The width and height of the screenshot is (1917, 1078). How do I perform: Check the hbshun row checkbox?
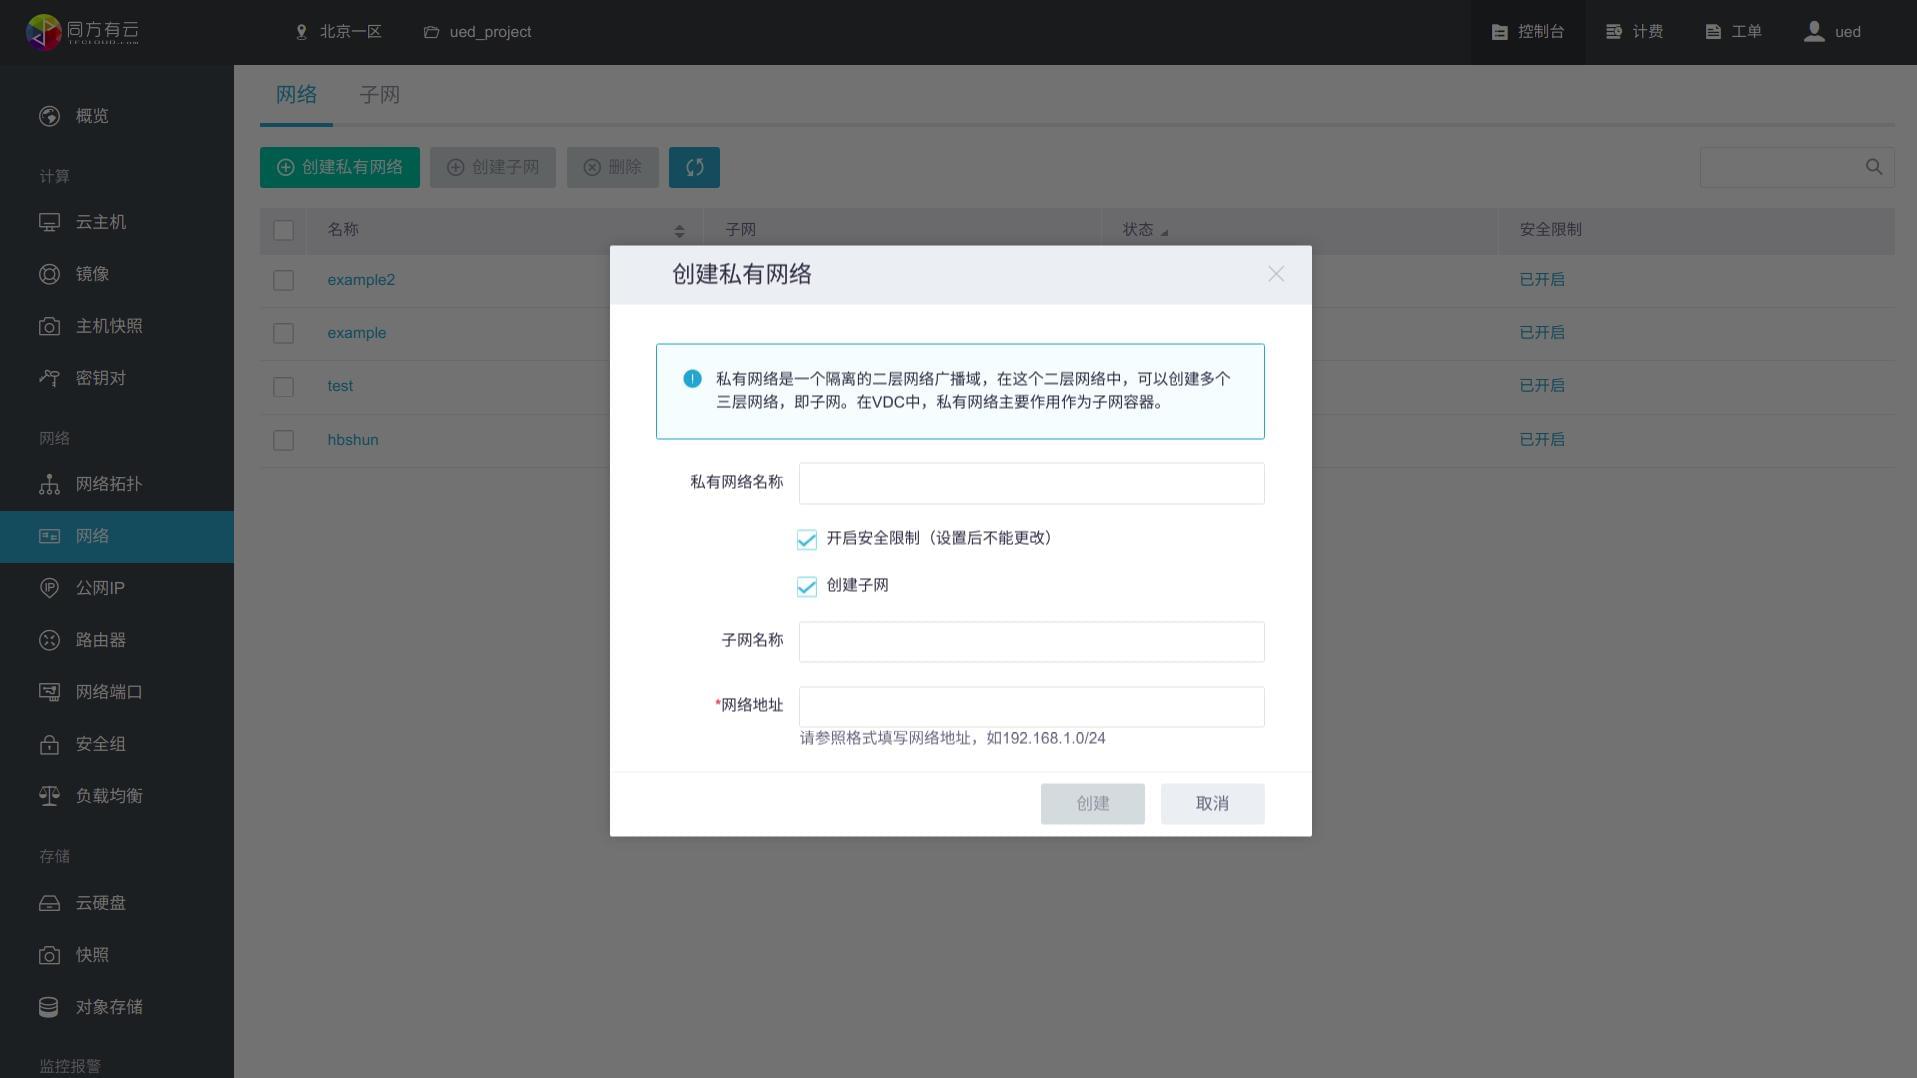tap(284, 440)
